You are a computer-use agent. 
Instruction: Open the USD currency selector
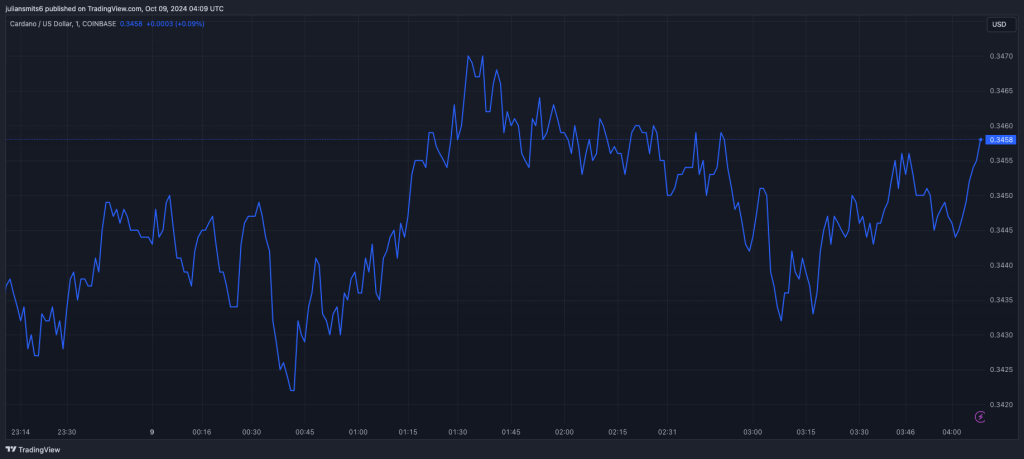(x=998, y=24)
